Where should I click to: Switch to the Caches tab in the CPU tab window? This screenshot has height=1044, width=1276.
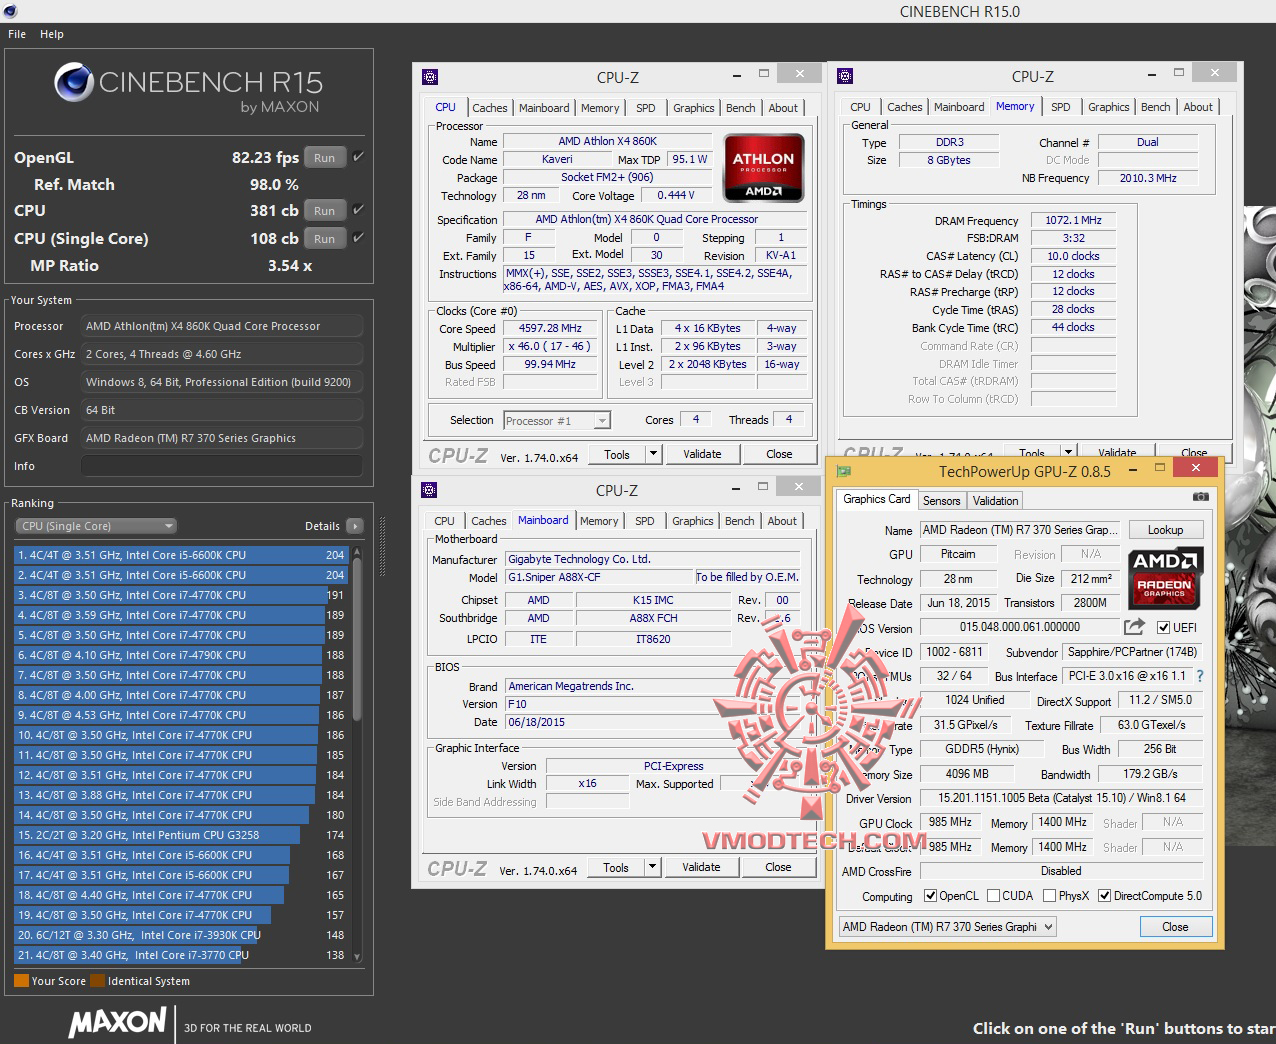[490, 108]
